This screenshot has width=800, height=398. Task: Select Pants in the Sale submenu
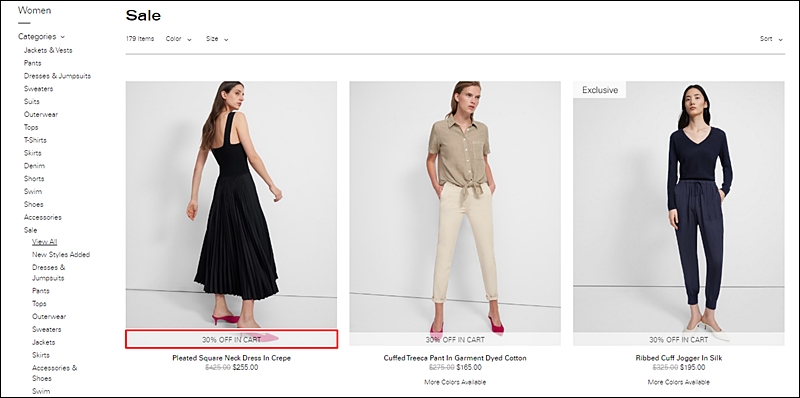[x=41, y=290]
